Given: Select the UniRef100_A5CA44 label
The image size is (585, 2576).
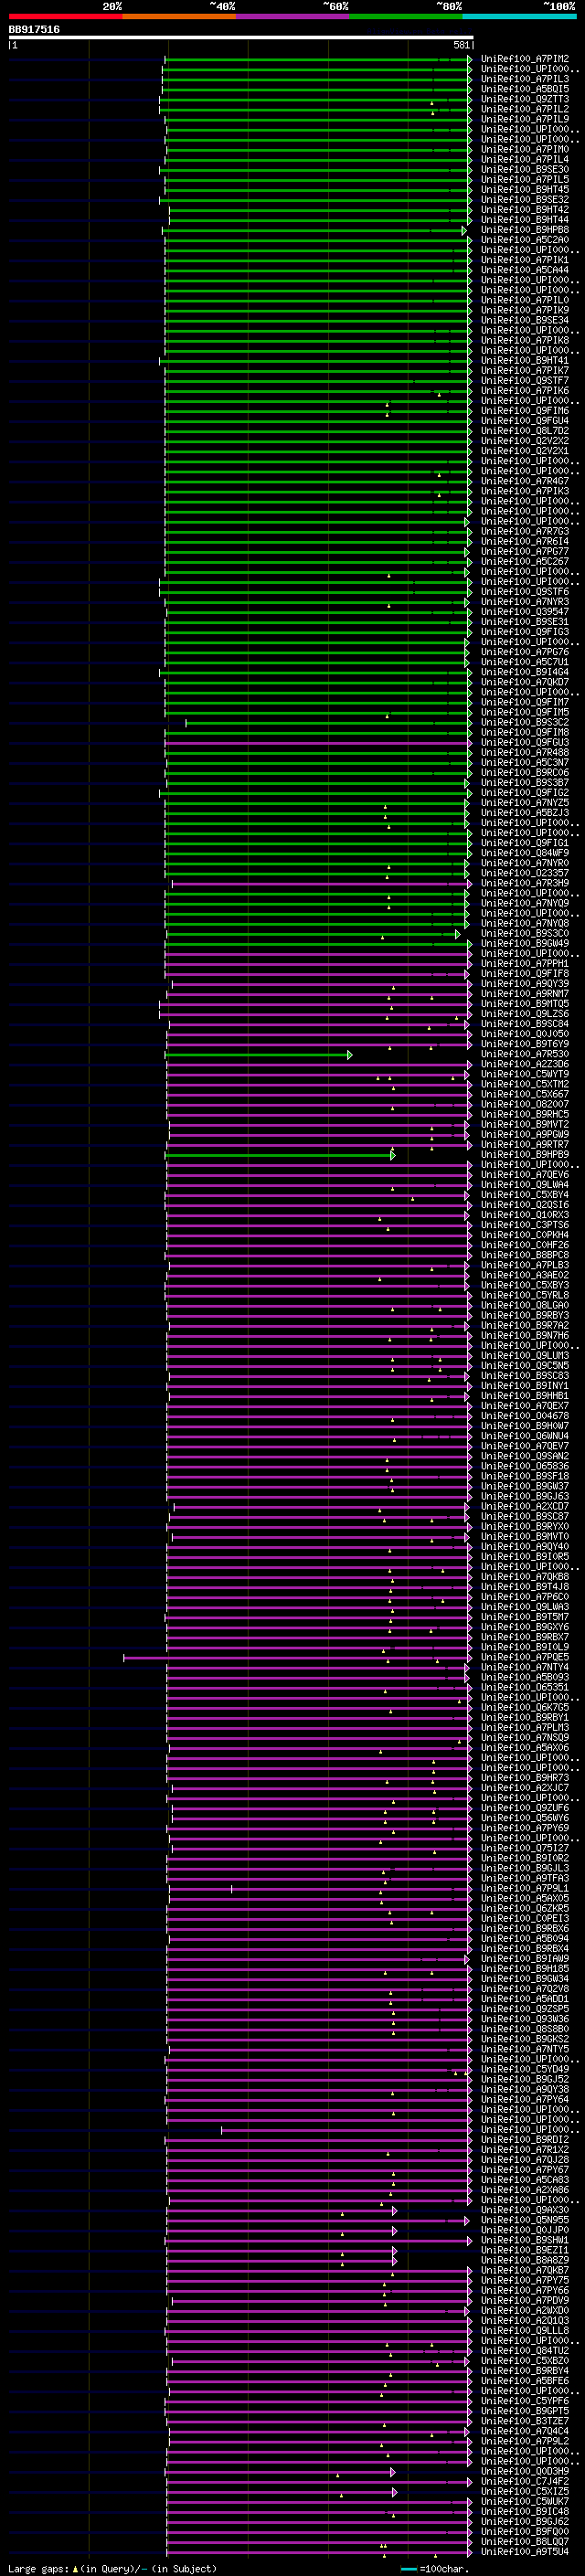Looking at the screenshot, I should pos(525,270).
